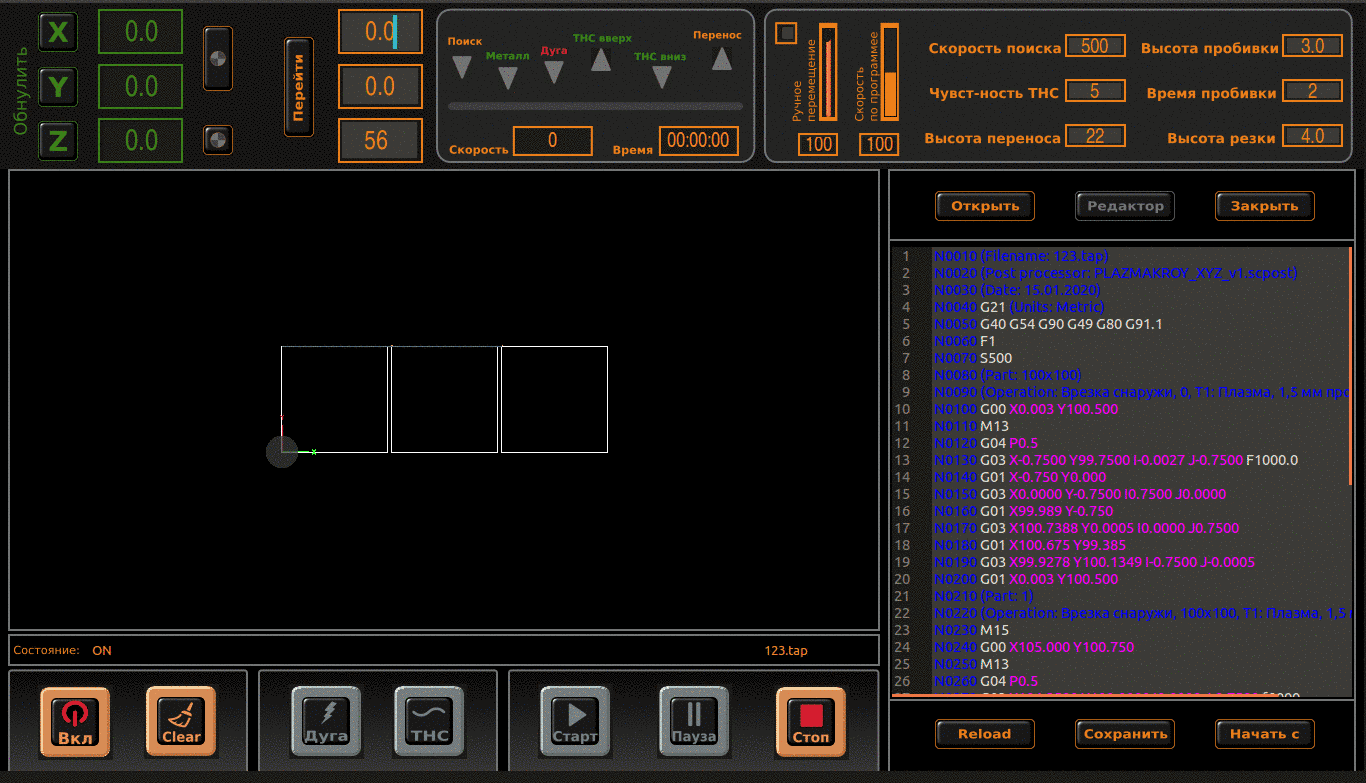This screenshot has height=783, width=1366.
Task: Click the X go-to input field
Action: click(380, 32)
